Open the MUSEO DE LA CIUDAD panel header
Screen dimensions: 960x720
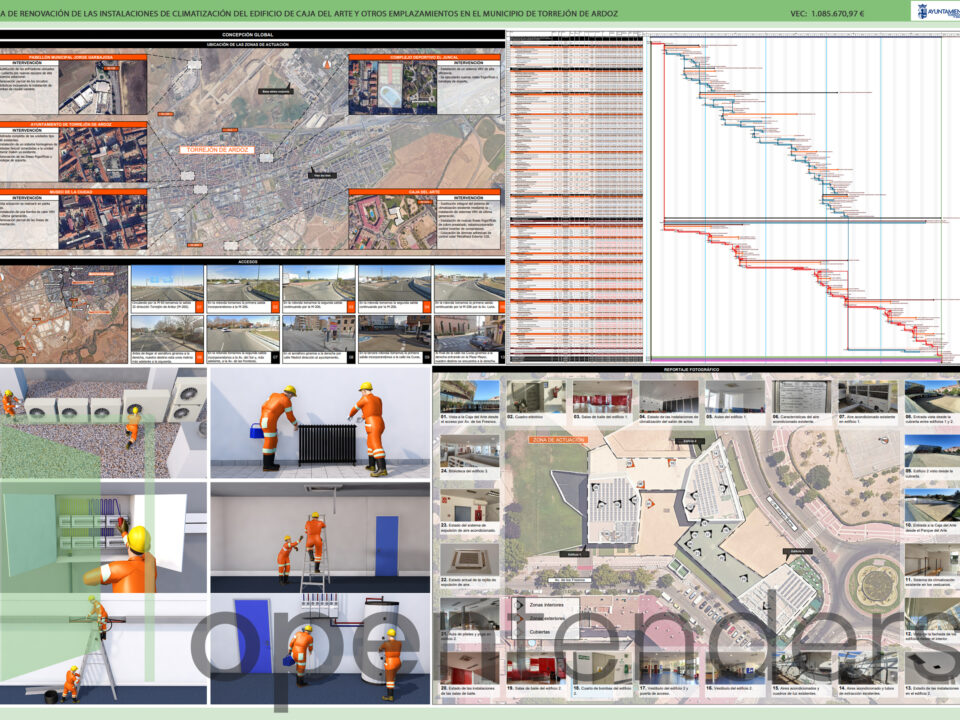(x=75, y=191)
